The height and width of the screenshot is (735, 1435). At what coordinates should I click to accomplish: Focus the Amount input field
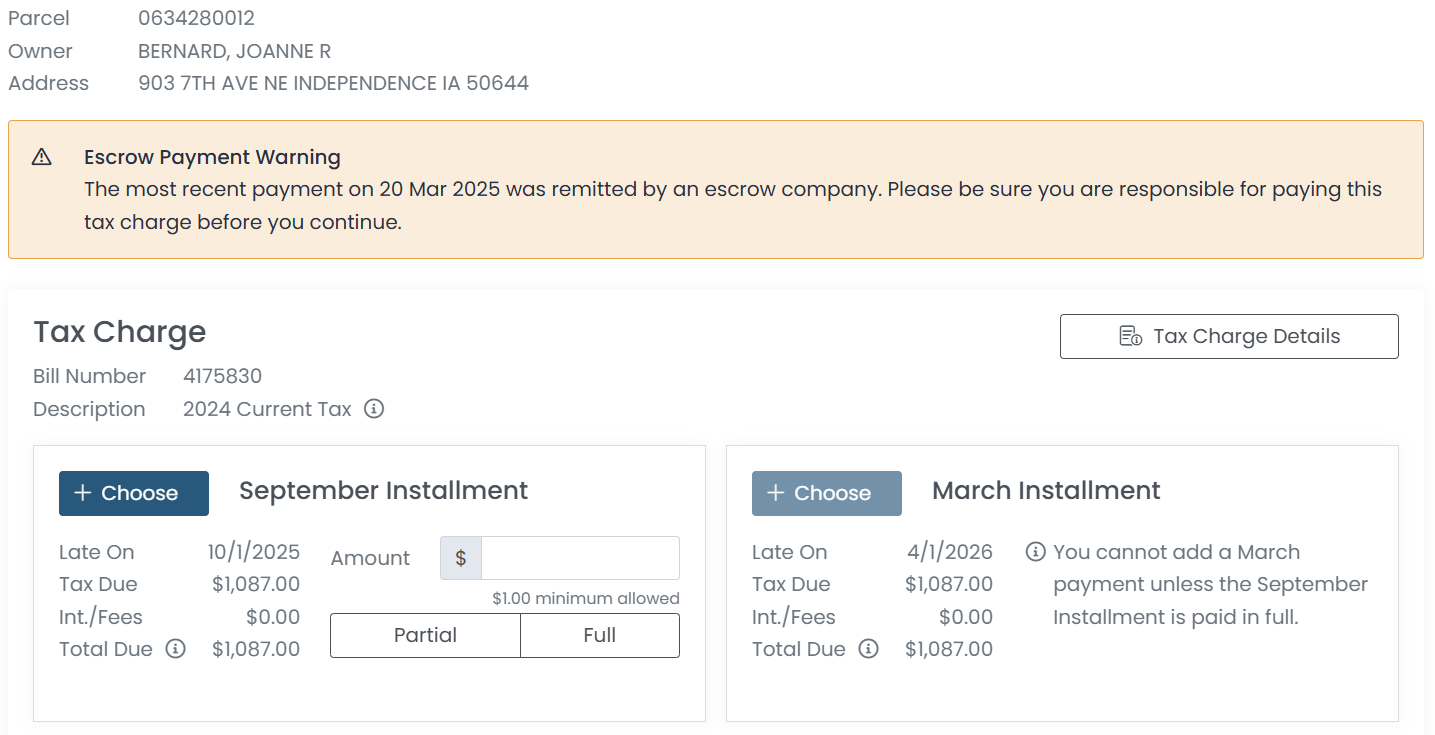580,558
